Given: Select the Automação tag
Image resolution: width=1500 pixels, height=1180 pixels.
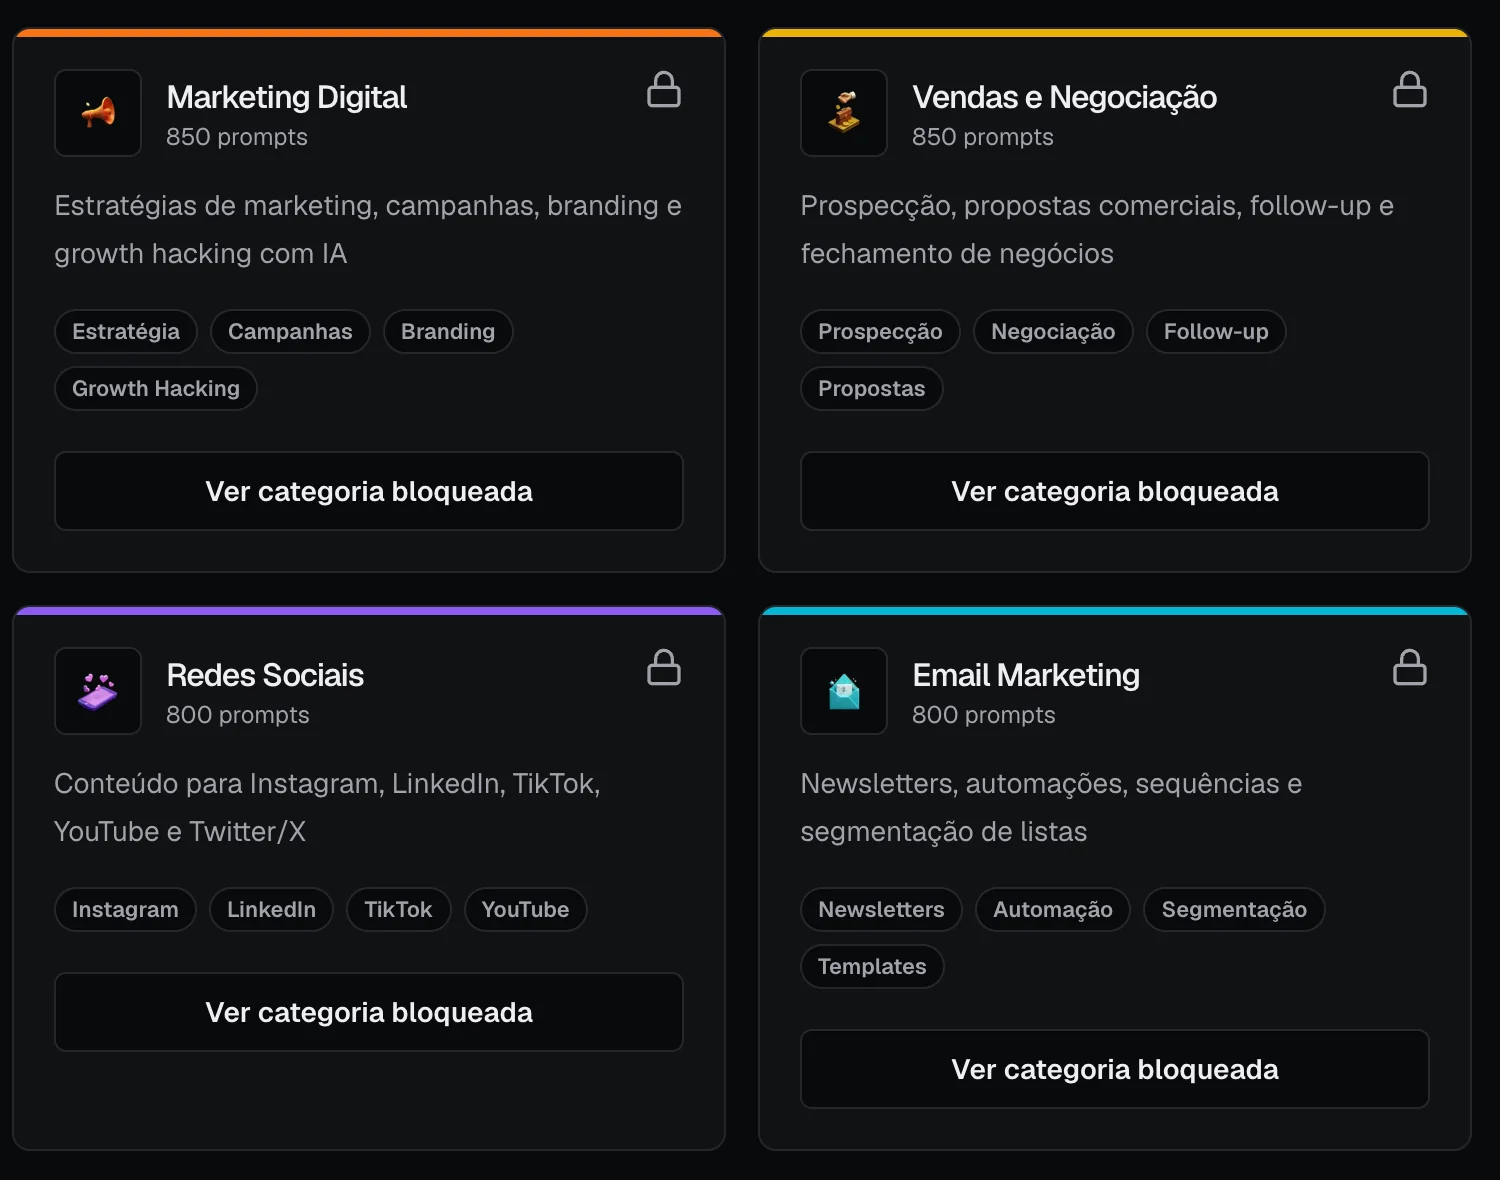Looking at the screenshot, I should [x=1053, y=909].
